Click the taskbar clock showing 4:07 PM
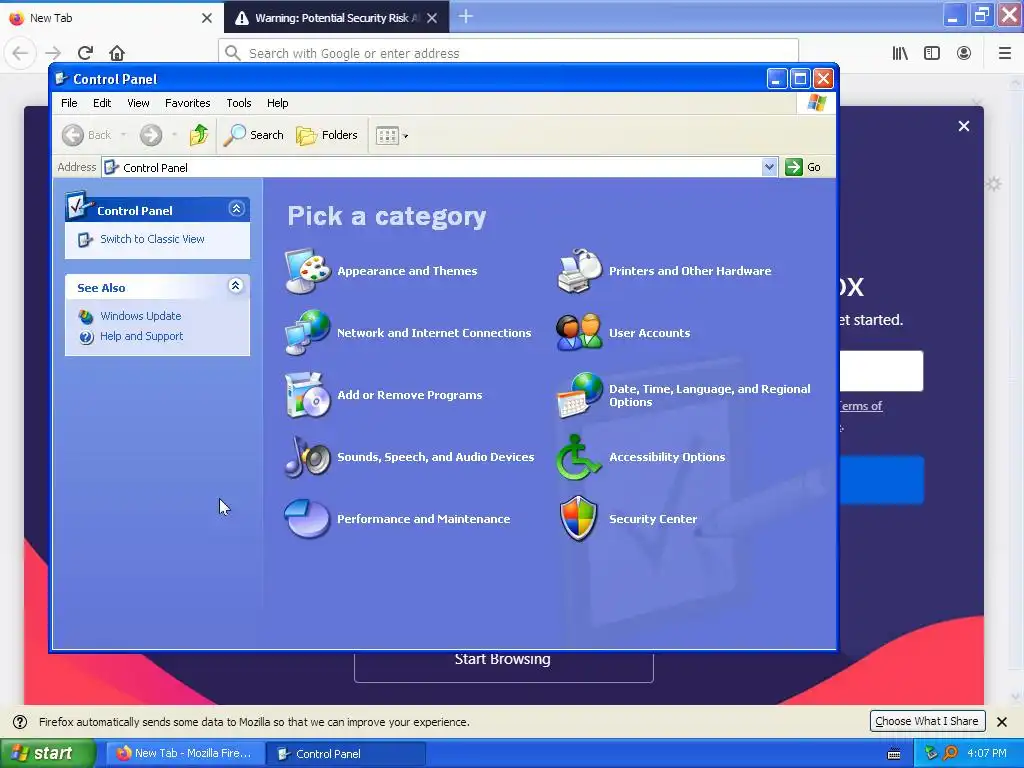This screenshot has width=1024, height=768. click(x=987, y=754)
